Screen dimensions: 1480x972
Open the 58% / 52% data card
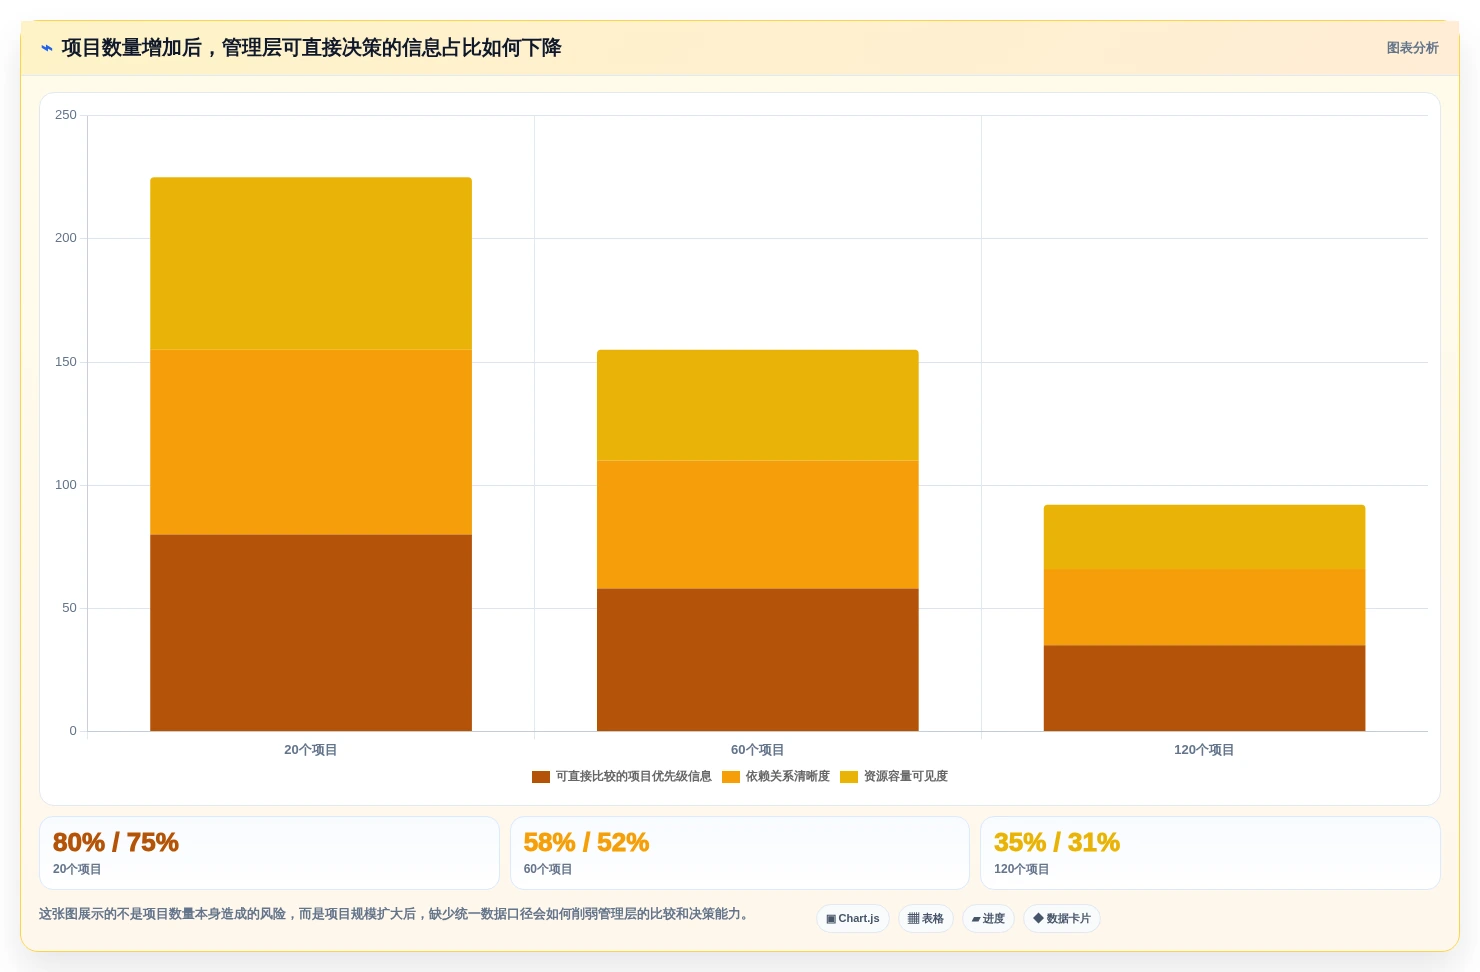[740, 853]
